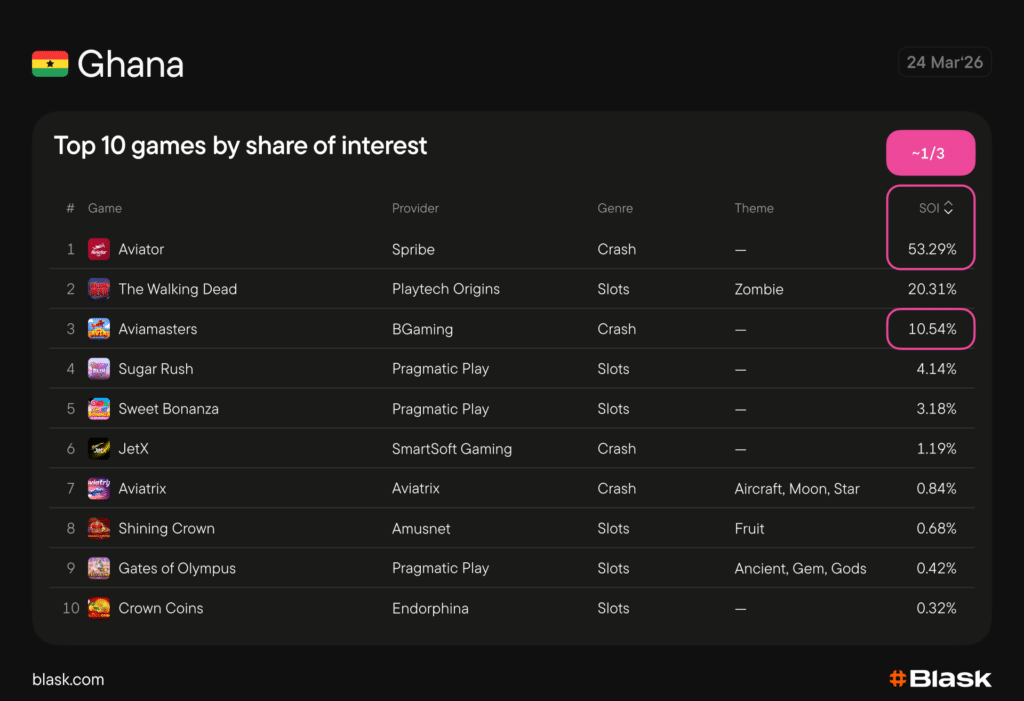
Task: Click the Aviator game icon
Action: point(99,249)
